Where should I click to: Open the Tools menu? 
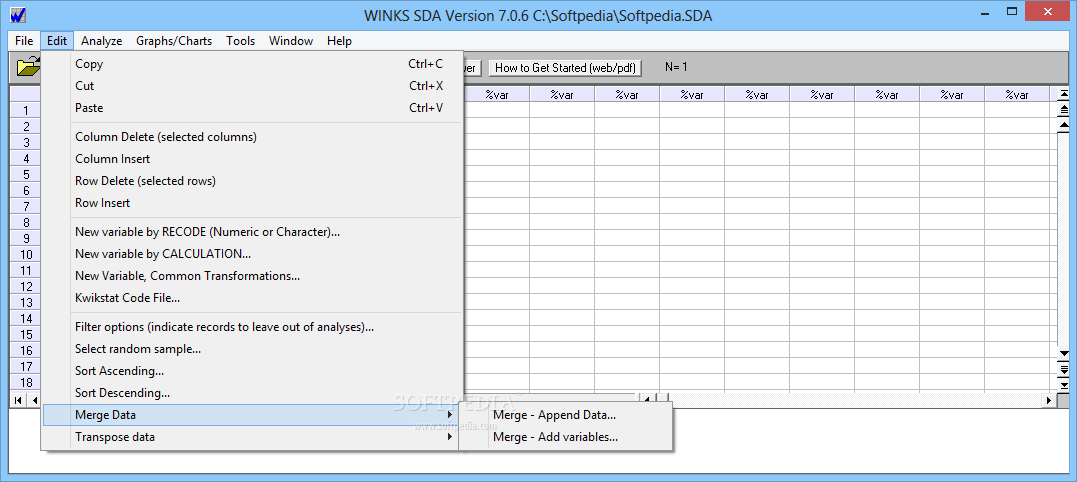point(240,41)
